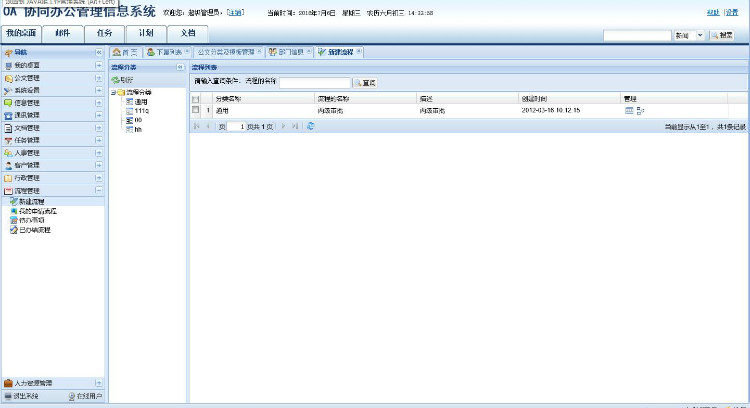Collapse the 流程管理 sidebar section
Screen dimensions: 750x408
pyautogui.click(x=99, y=190)
